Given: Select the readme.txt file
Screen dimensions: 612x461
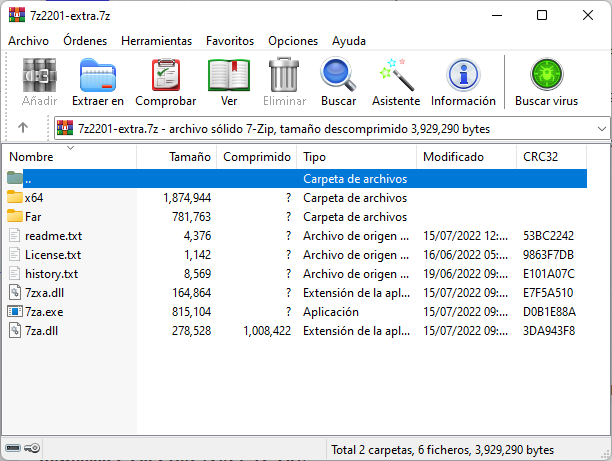Looking at the screenshot, I should (53, 236).
